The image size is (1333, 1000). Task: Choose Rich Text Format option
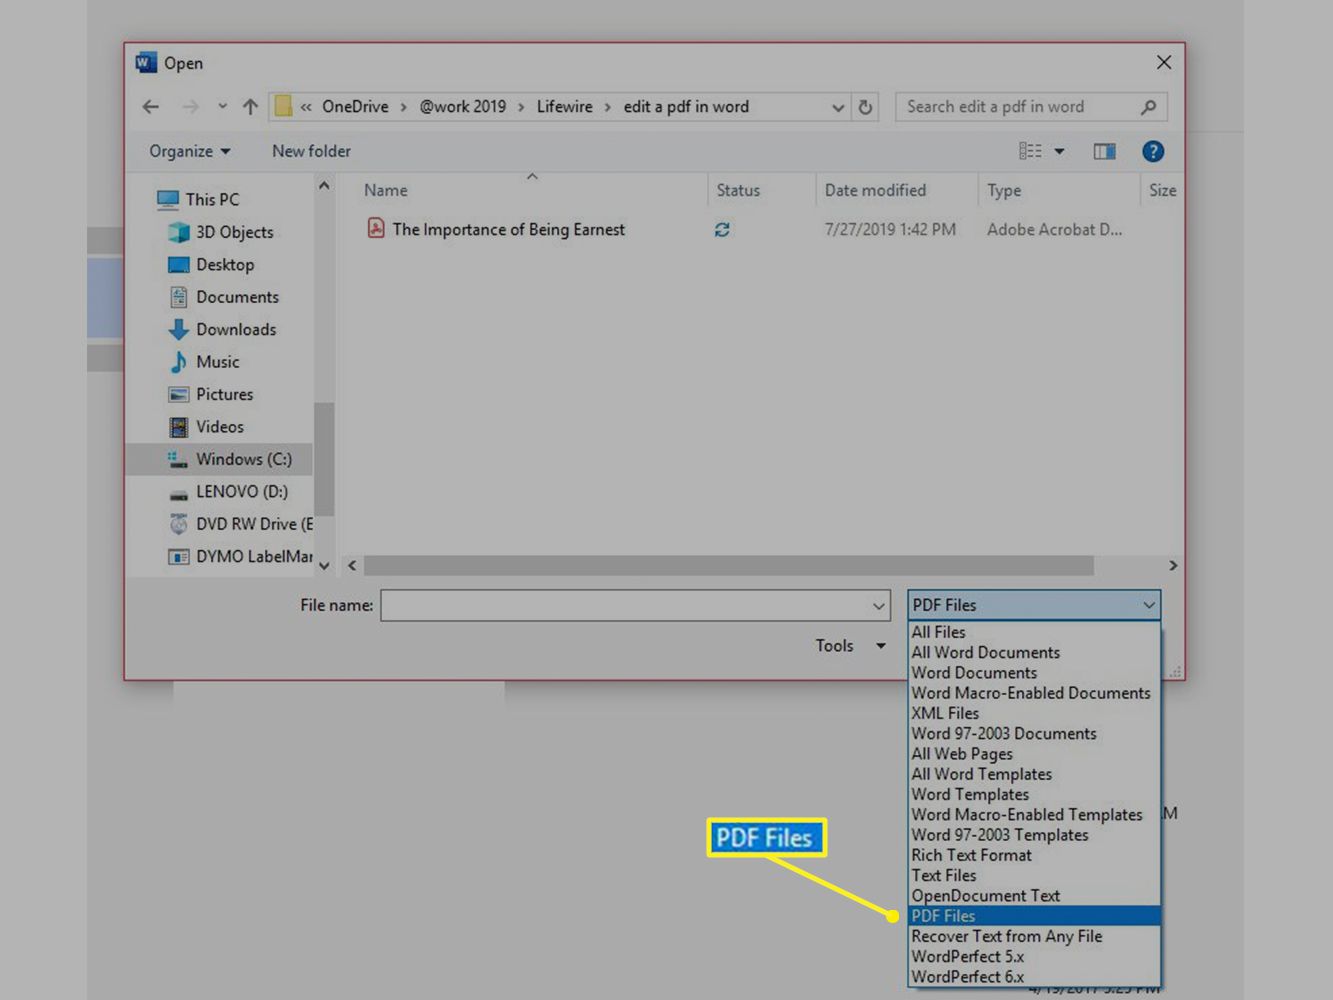(x=1034, y=855)
